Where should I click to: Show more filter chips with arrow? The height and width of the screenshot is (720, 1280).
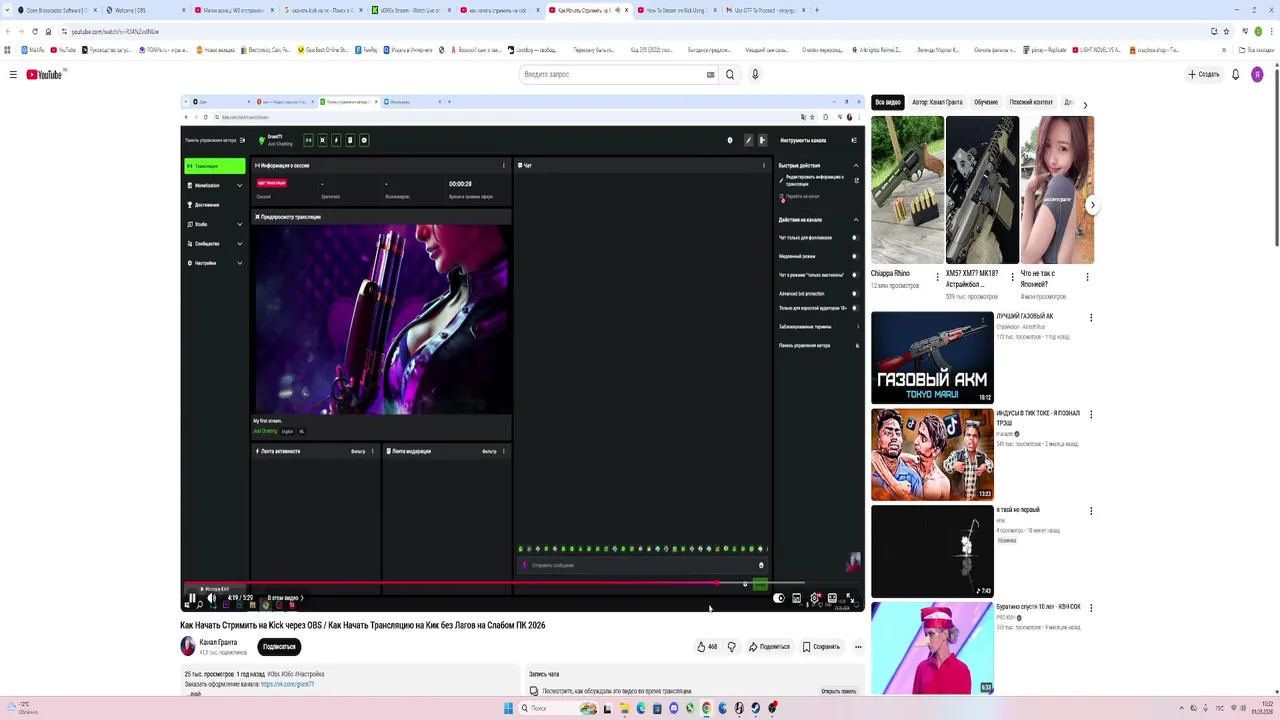coord(1085,104)
